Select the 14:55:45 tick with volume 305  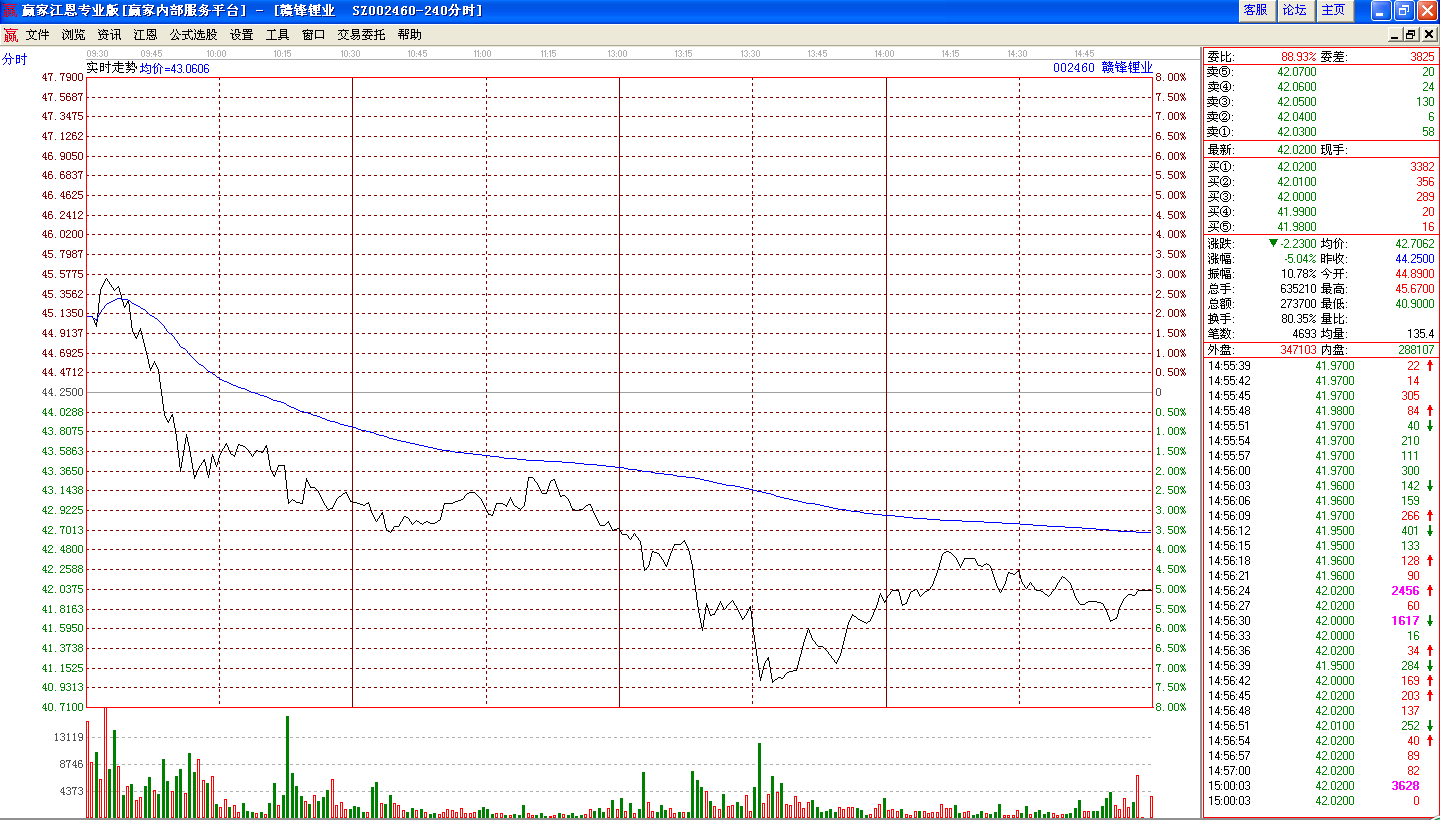click(1320, 396)
